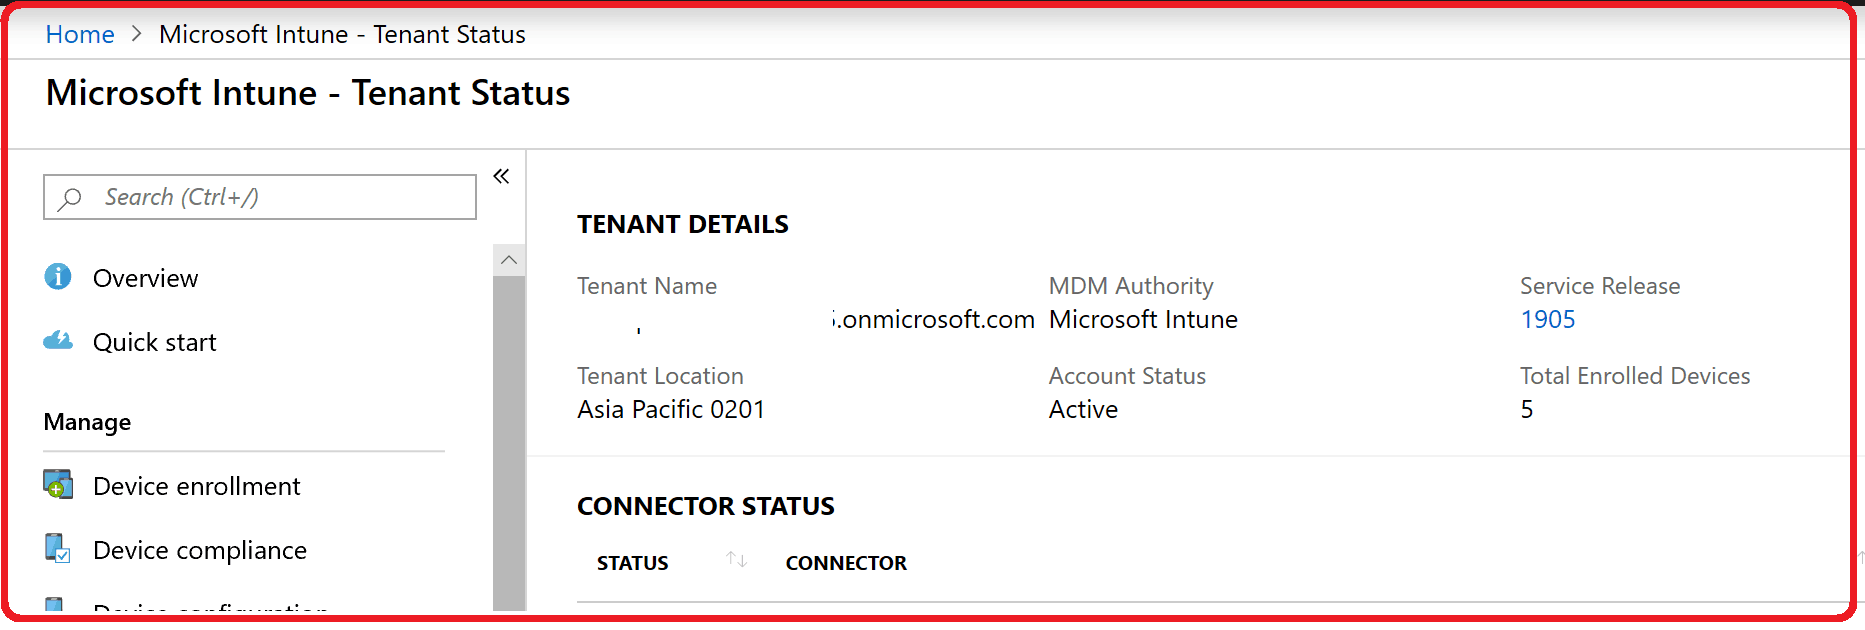Click the search magnifier icon
Image resolution: width=1865 pixels, height=630 pixels.
pos(70,198)
